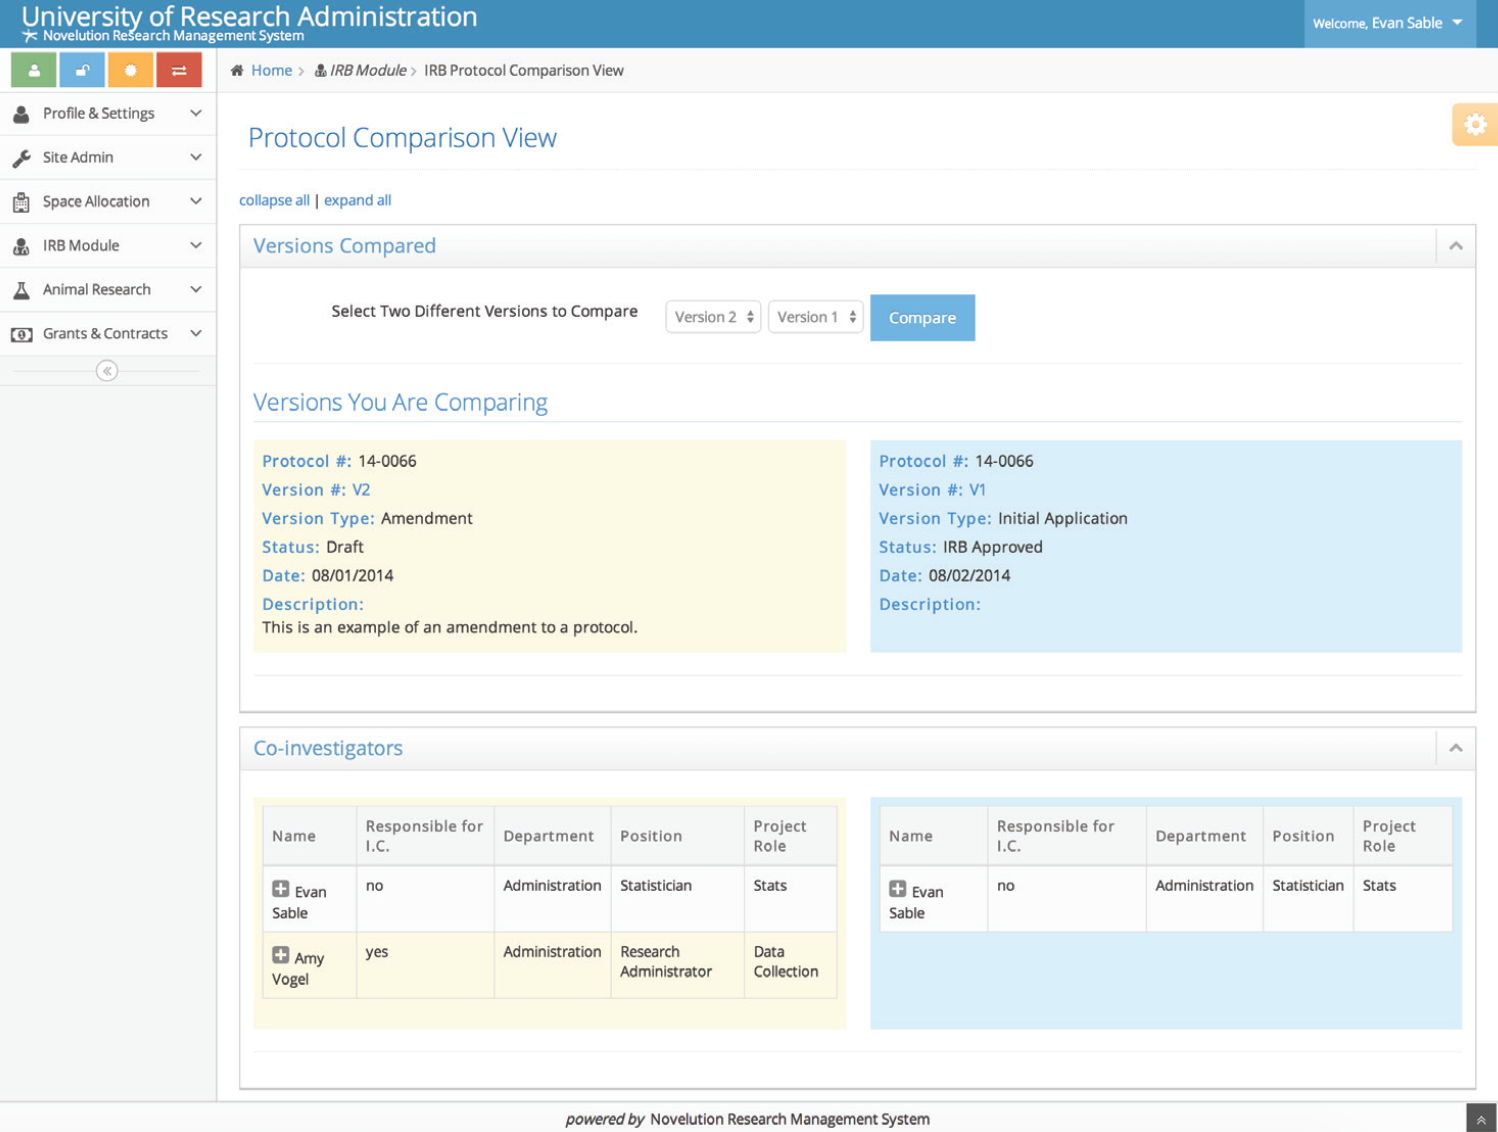Expand Amy Vogel's row with the plus icon

pyautogui.click(x=281, y=955)
